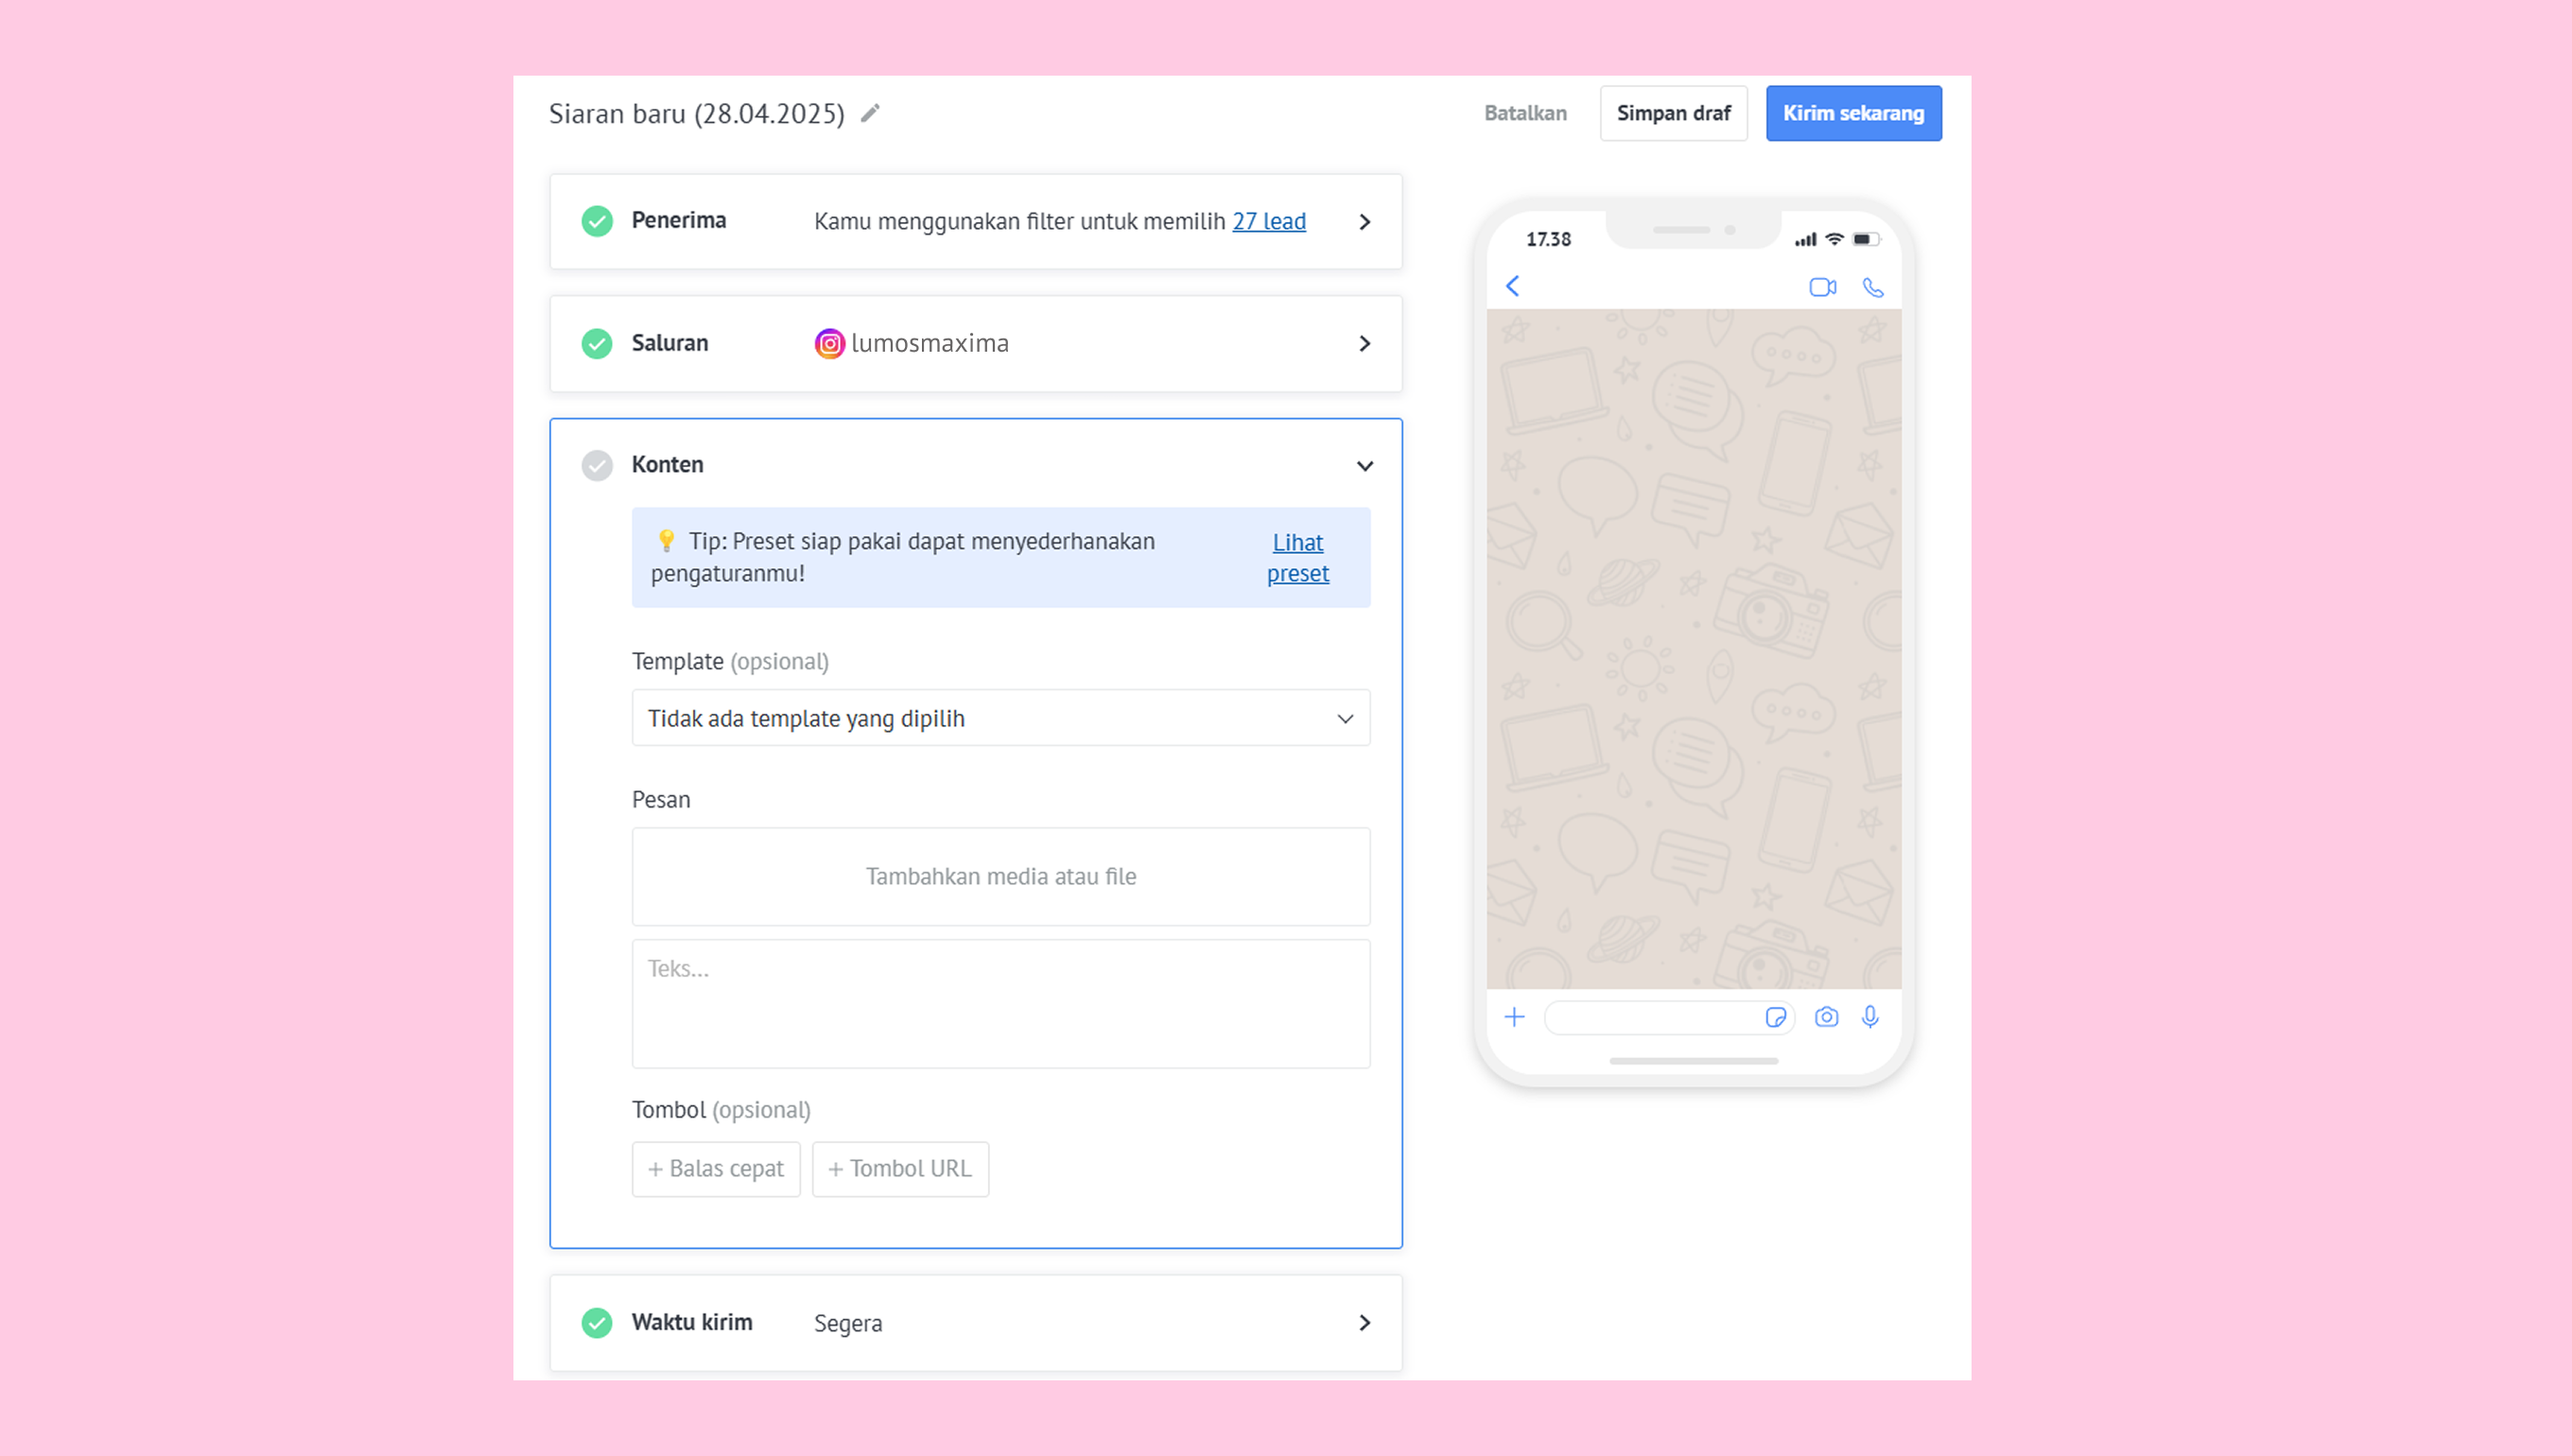Screen dimensions: 2572x1456
Task: Click the lightbulb tip icon
Action: [666, 541]
